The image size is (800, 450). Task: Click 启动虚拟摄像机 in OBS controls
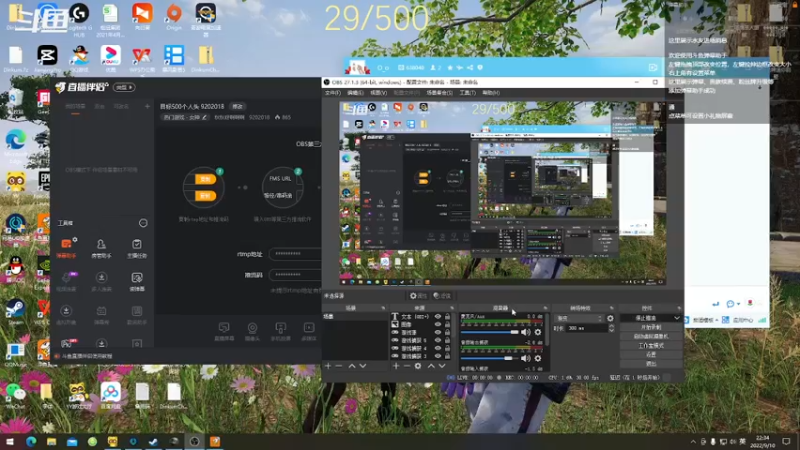pyautogui.click(x=651, y=337)
